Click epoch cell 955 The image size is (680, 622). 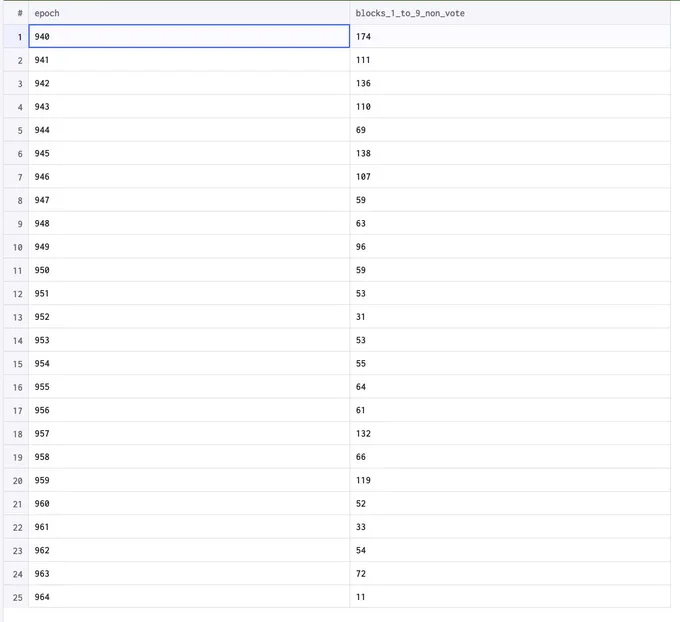coord(189,387)
